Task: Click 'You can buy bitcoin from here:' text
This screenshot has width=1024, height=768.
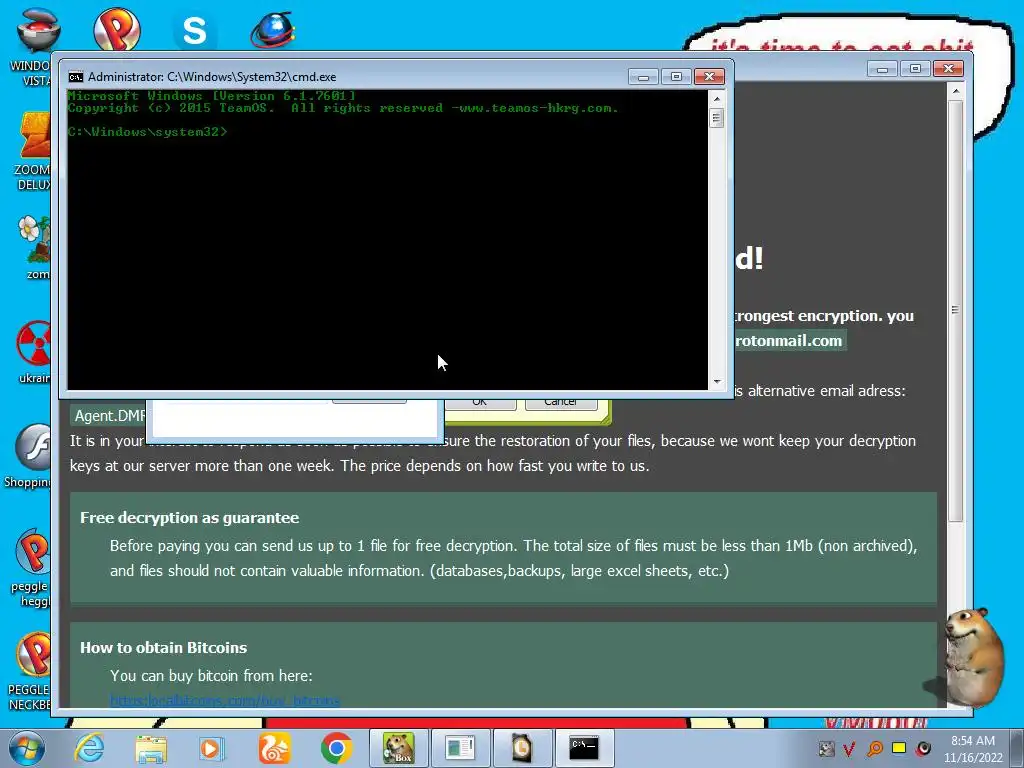Action: click(x=212, y=676)
